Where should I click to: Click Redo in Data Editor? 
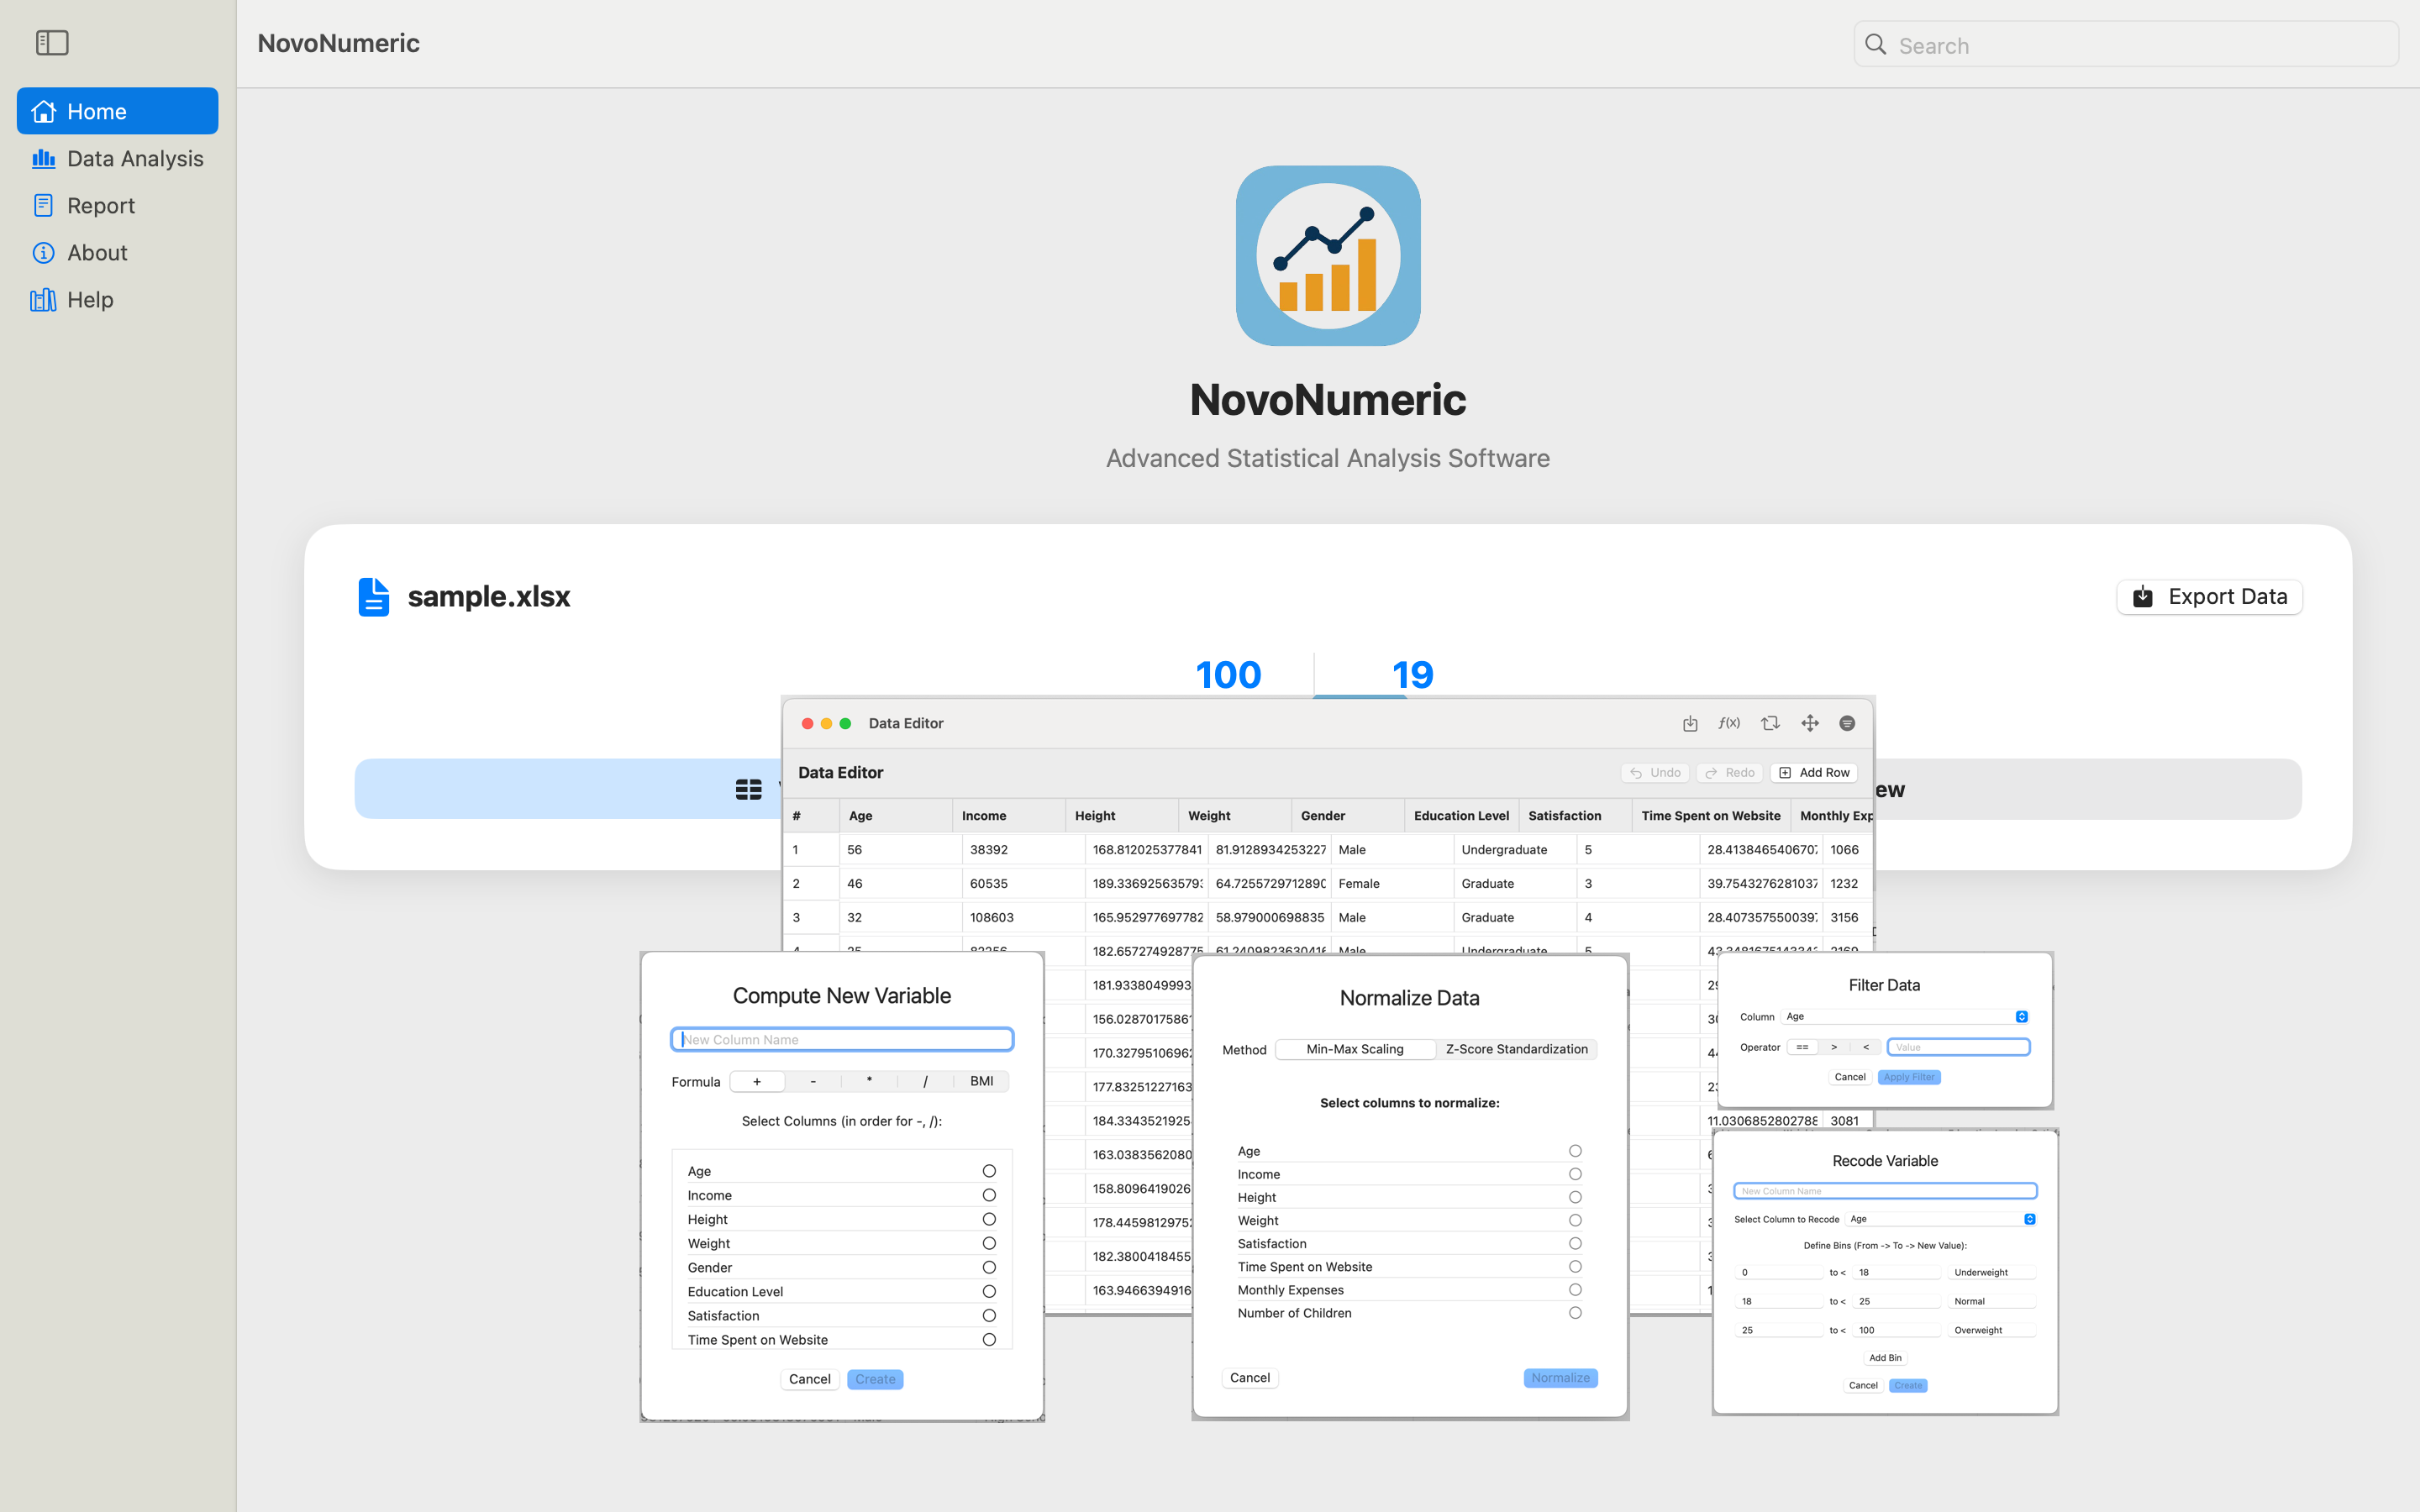(1729, 772)
